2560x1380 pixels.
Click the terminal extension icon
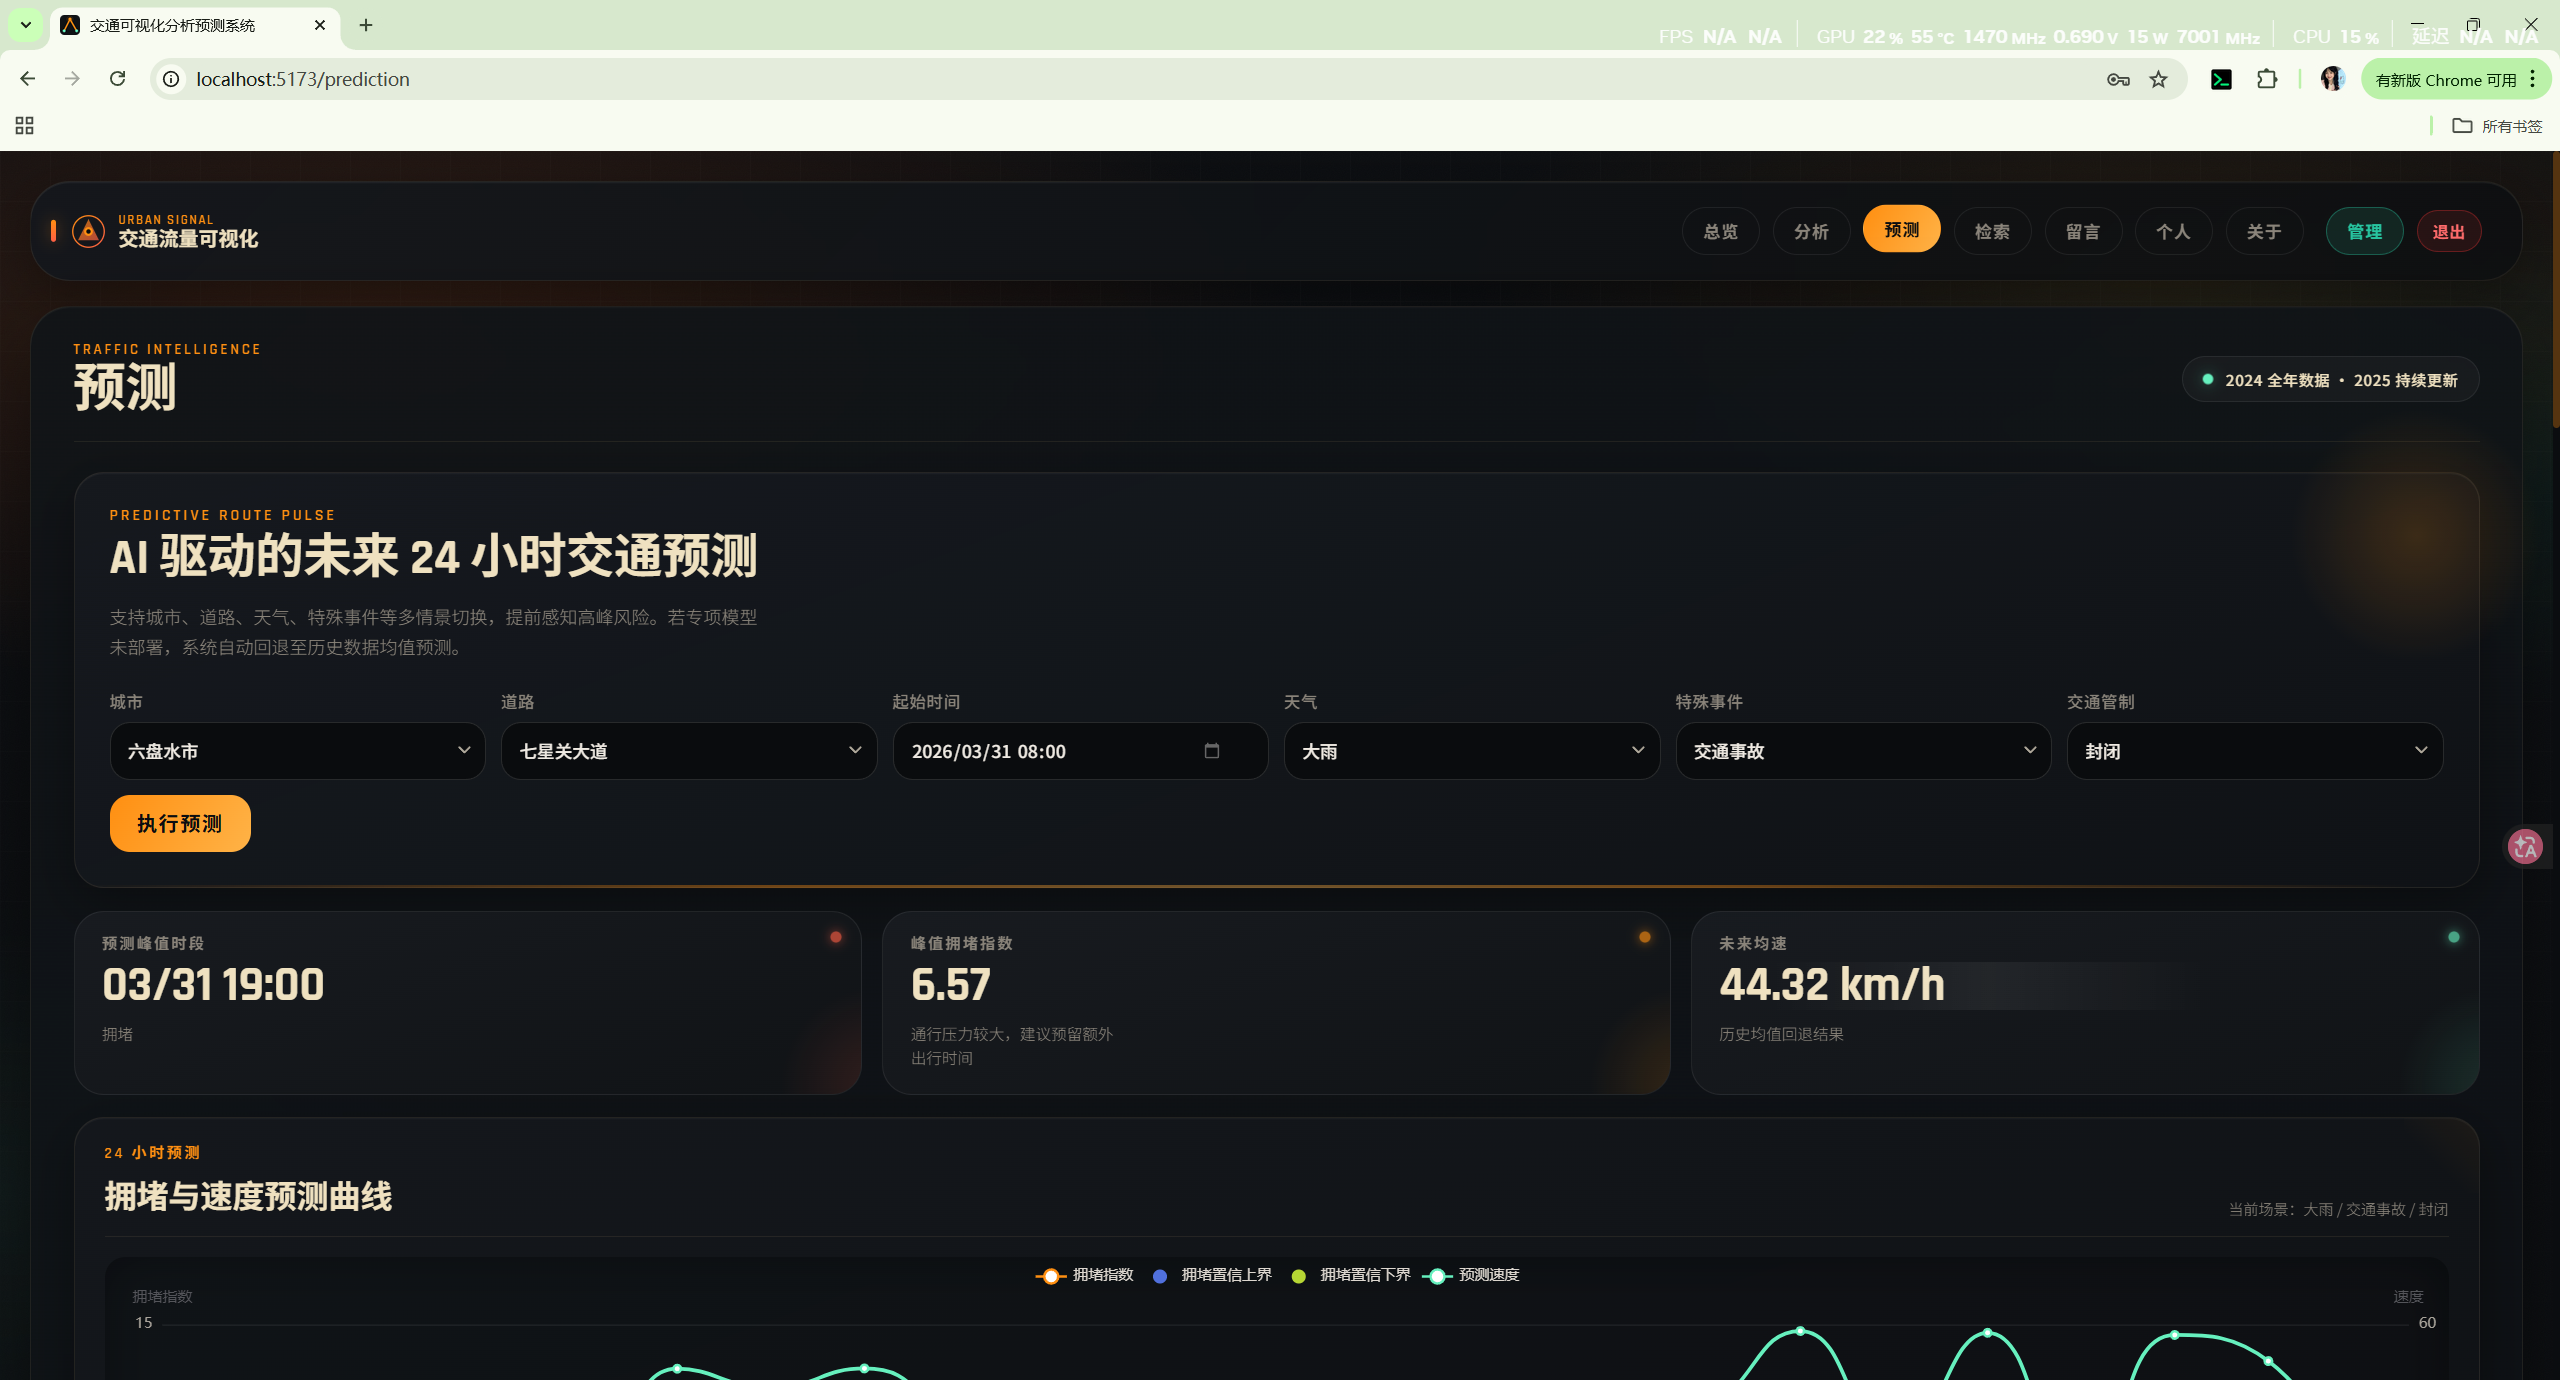[x=2221, y=80]
